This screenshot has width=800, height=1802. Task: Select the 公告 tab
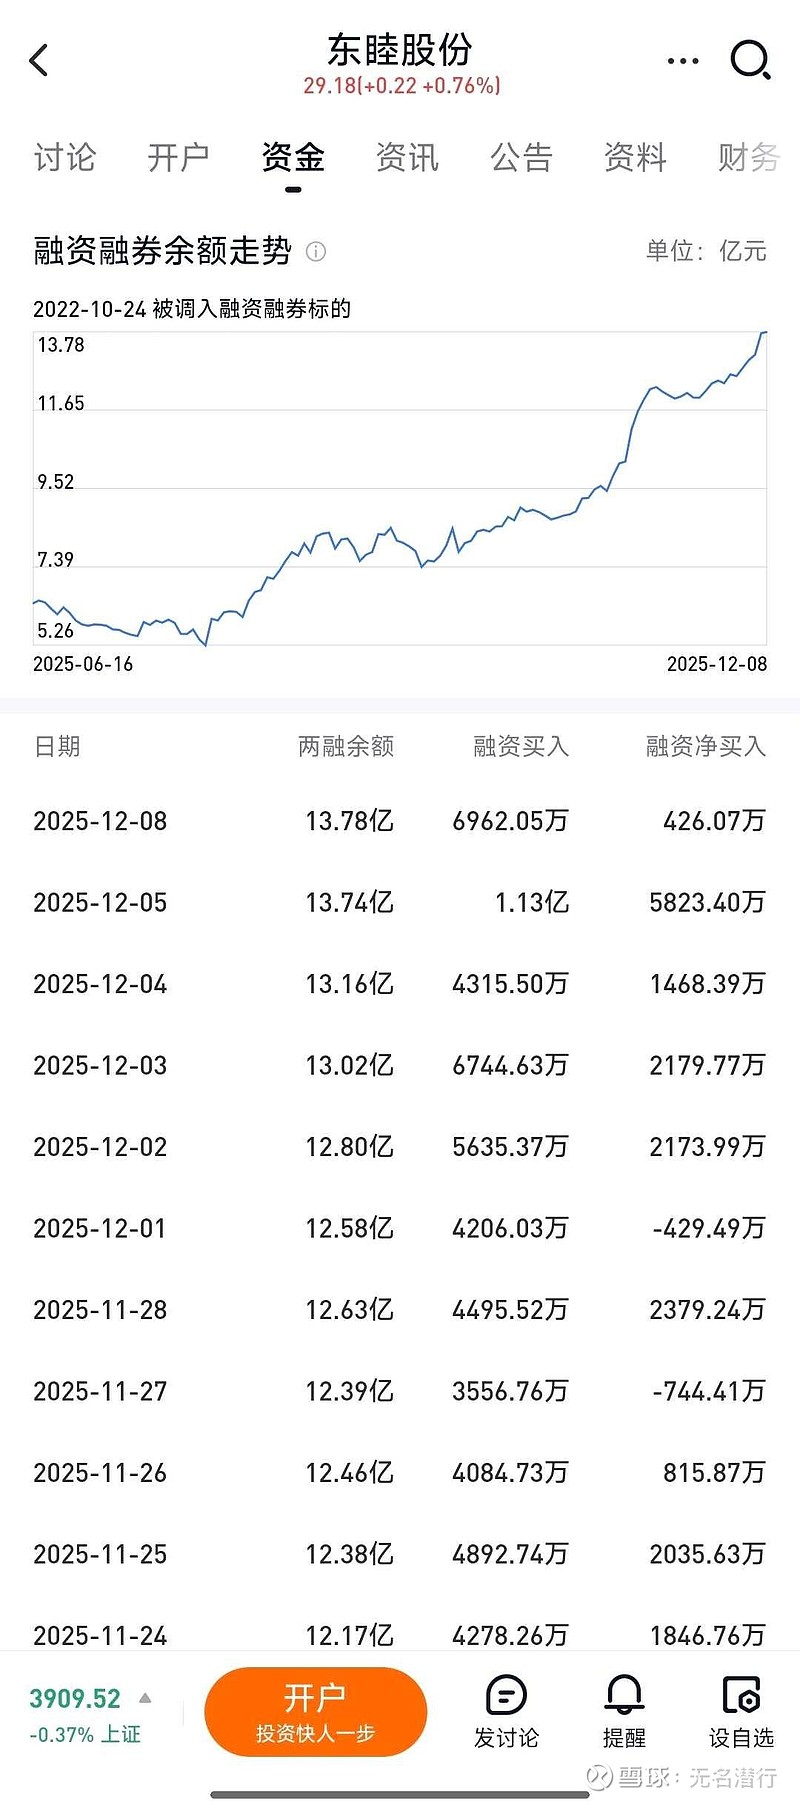pyautogui.click(x=521, y=158)
